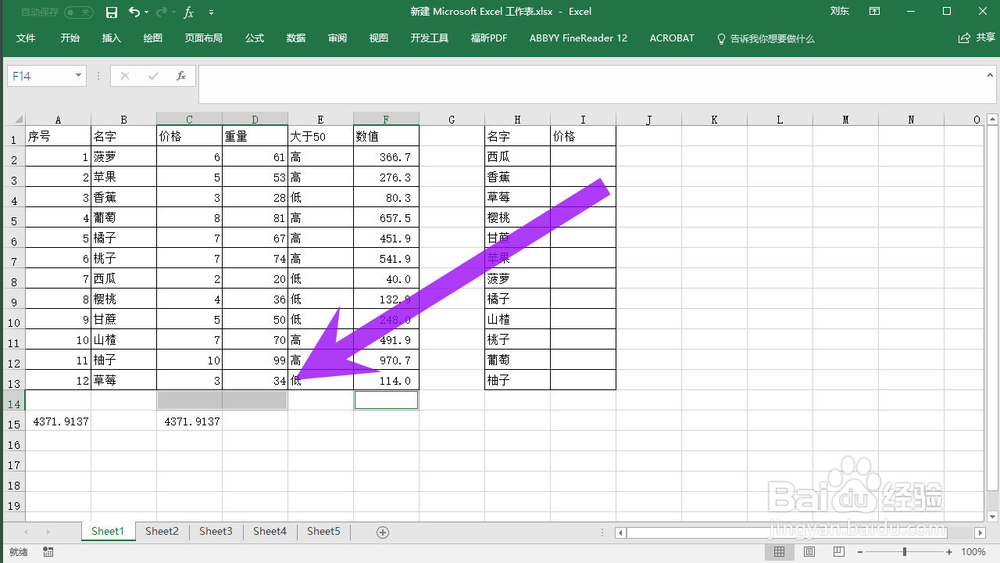The height and width of the screenshot is (563, 1000).
Task: Open the 绘图 ribbon tab
Action: coord(152,38)
